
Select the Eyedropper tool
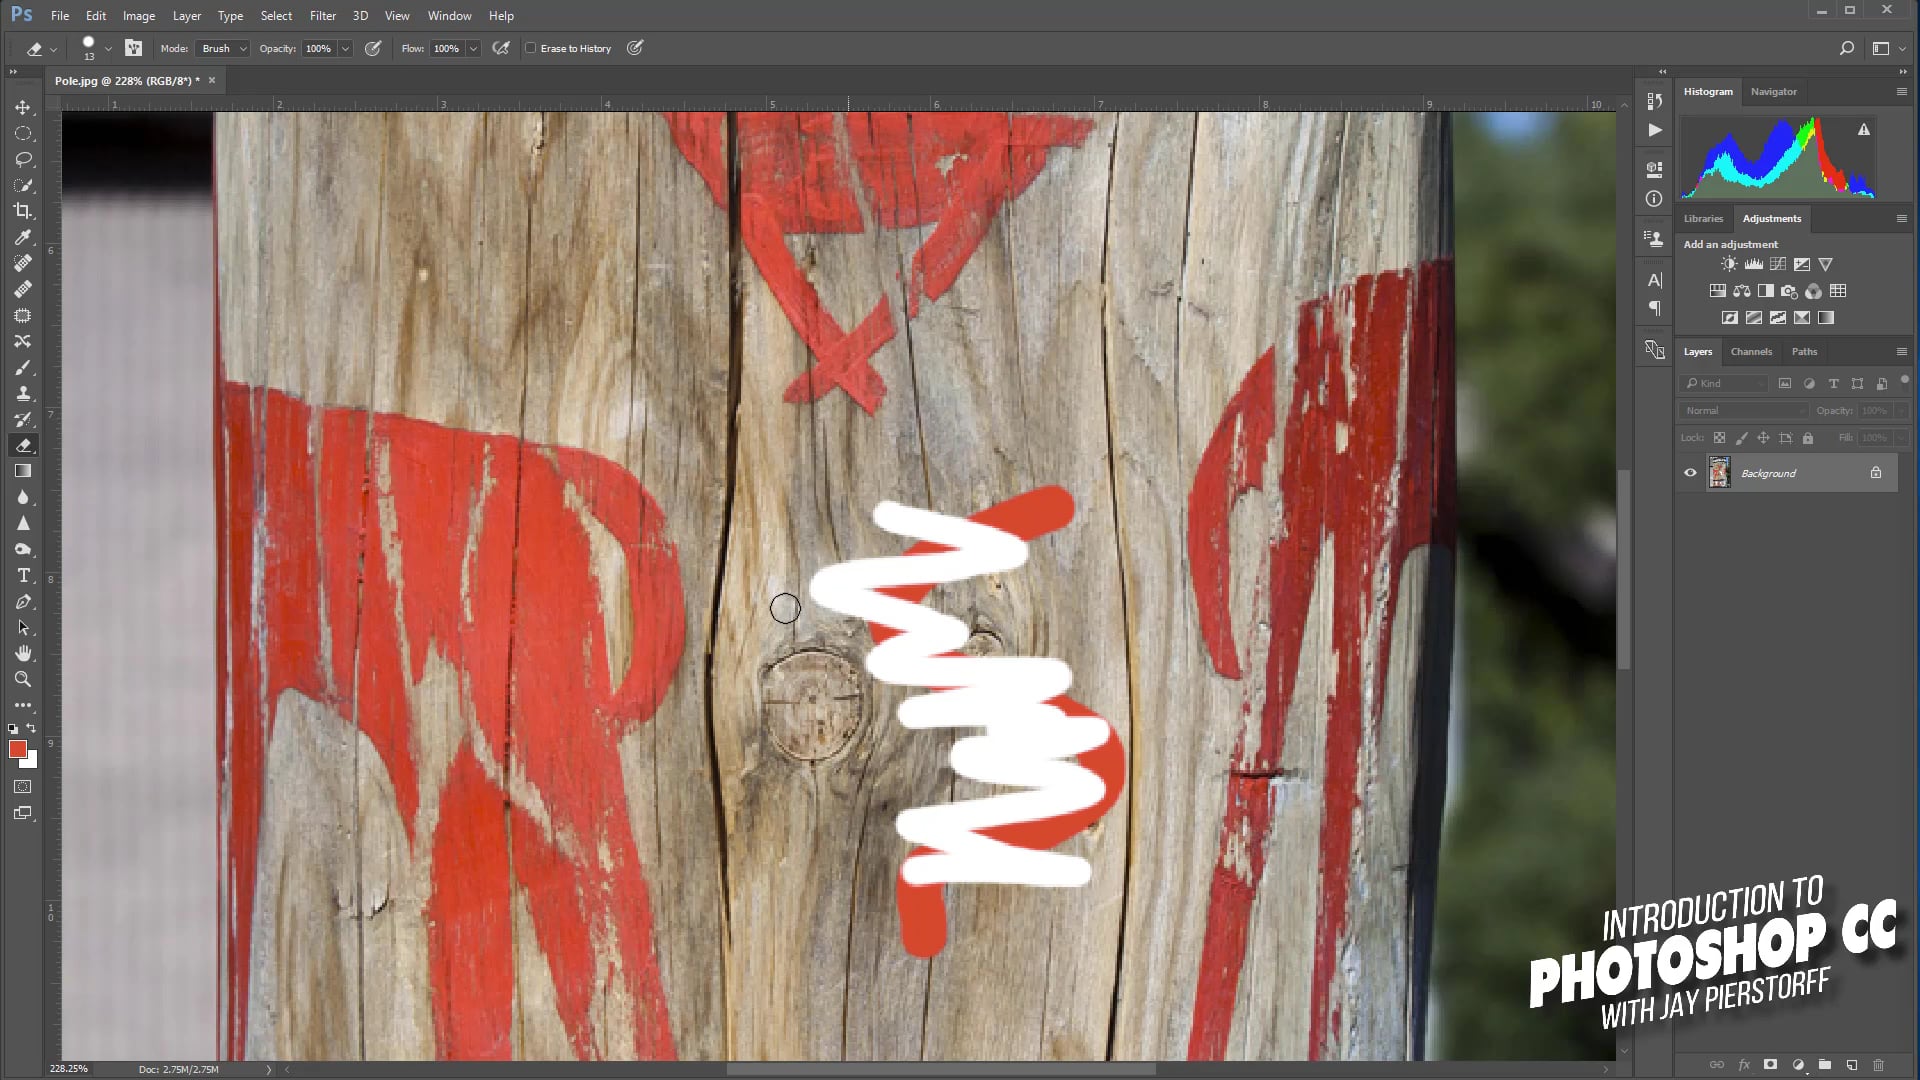(x=23, y=237)
